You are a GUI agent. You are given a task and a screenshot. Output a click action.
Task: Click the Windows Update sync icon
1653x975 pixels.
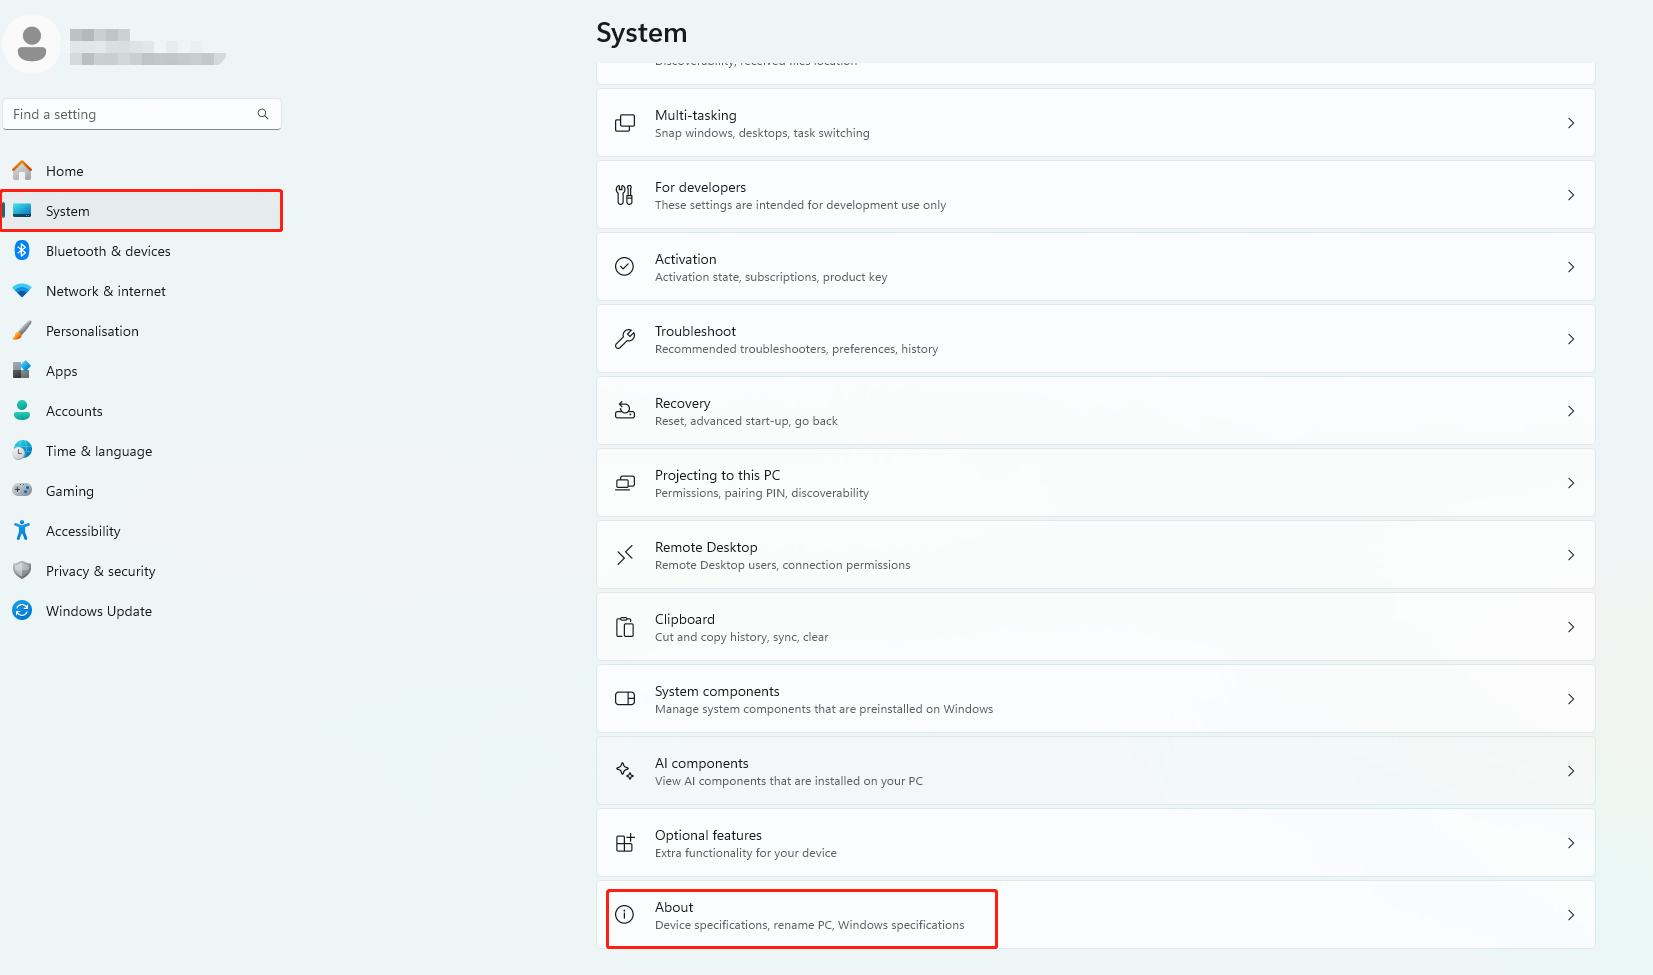point(22,610)
